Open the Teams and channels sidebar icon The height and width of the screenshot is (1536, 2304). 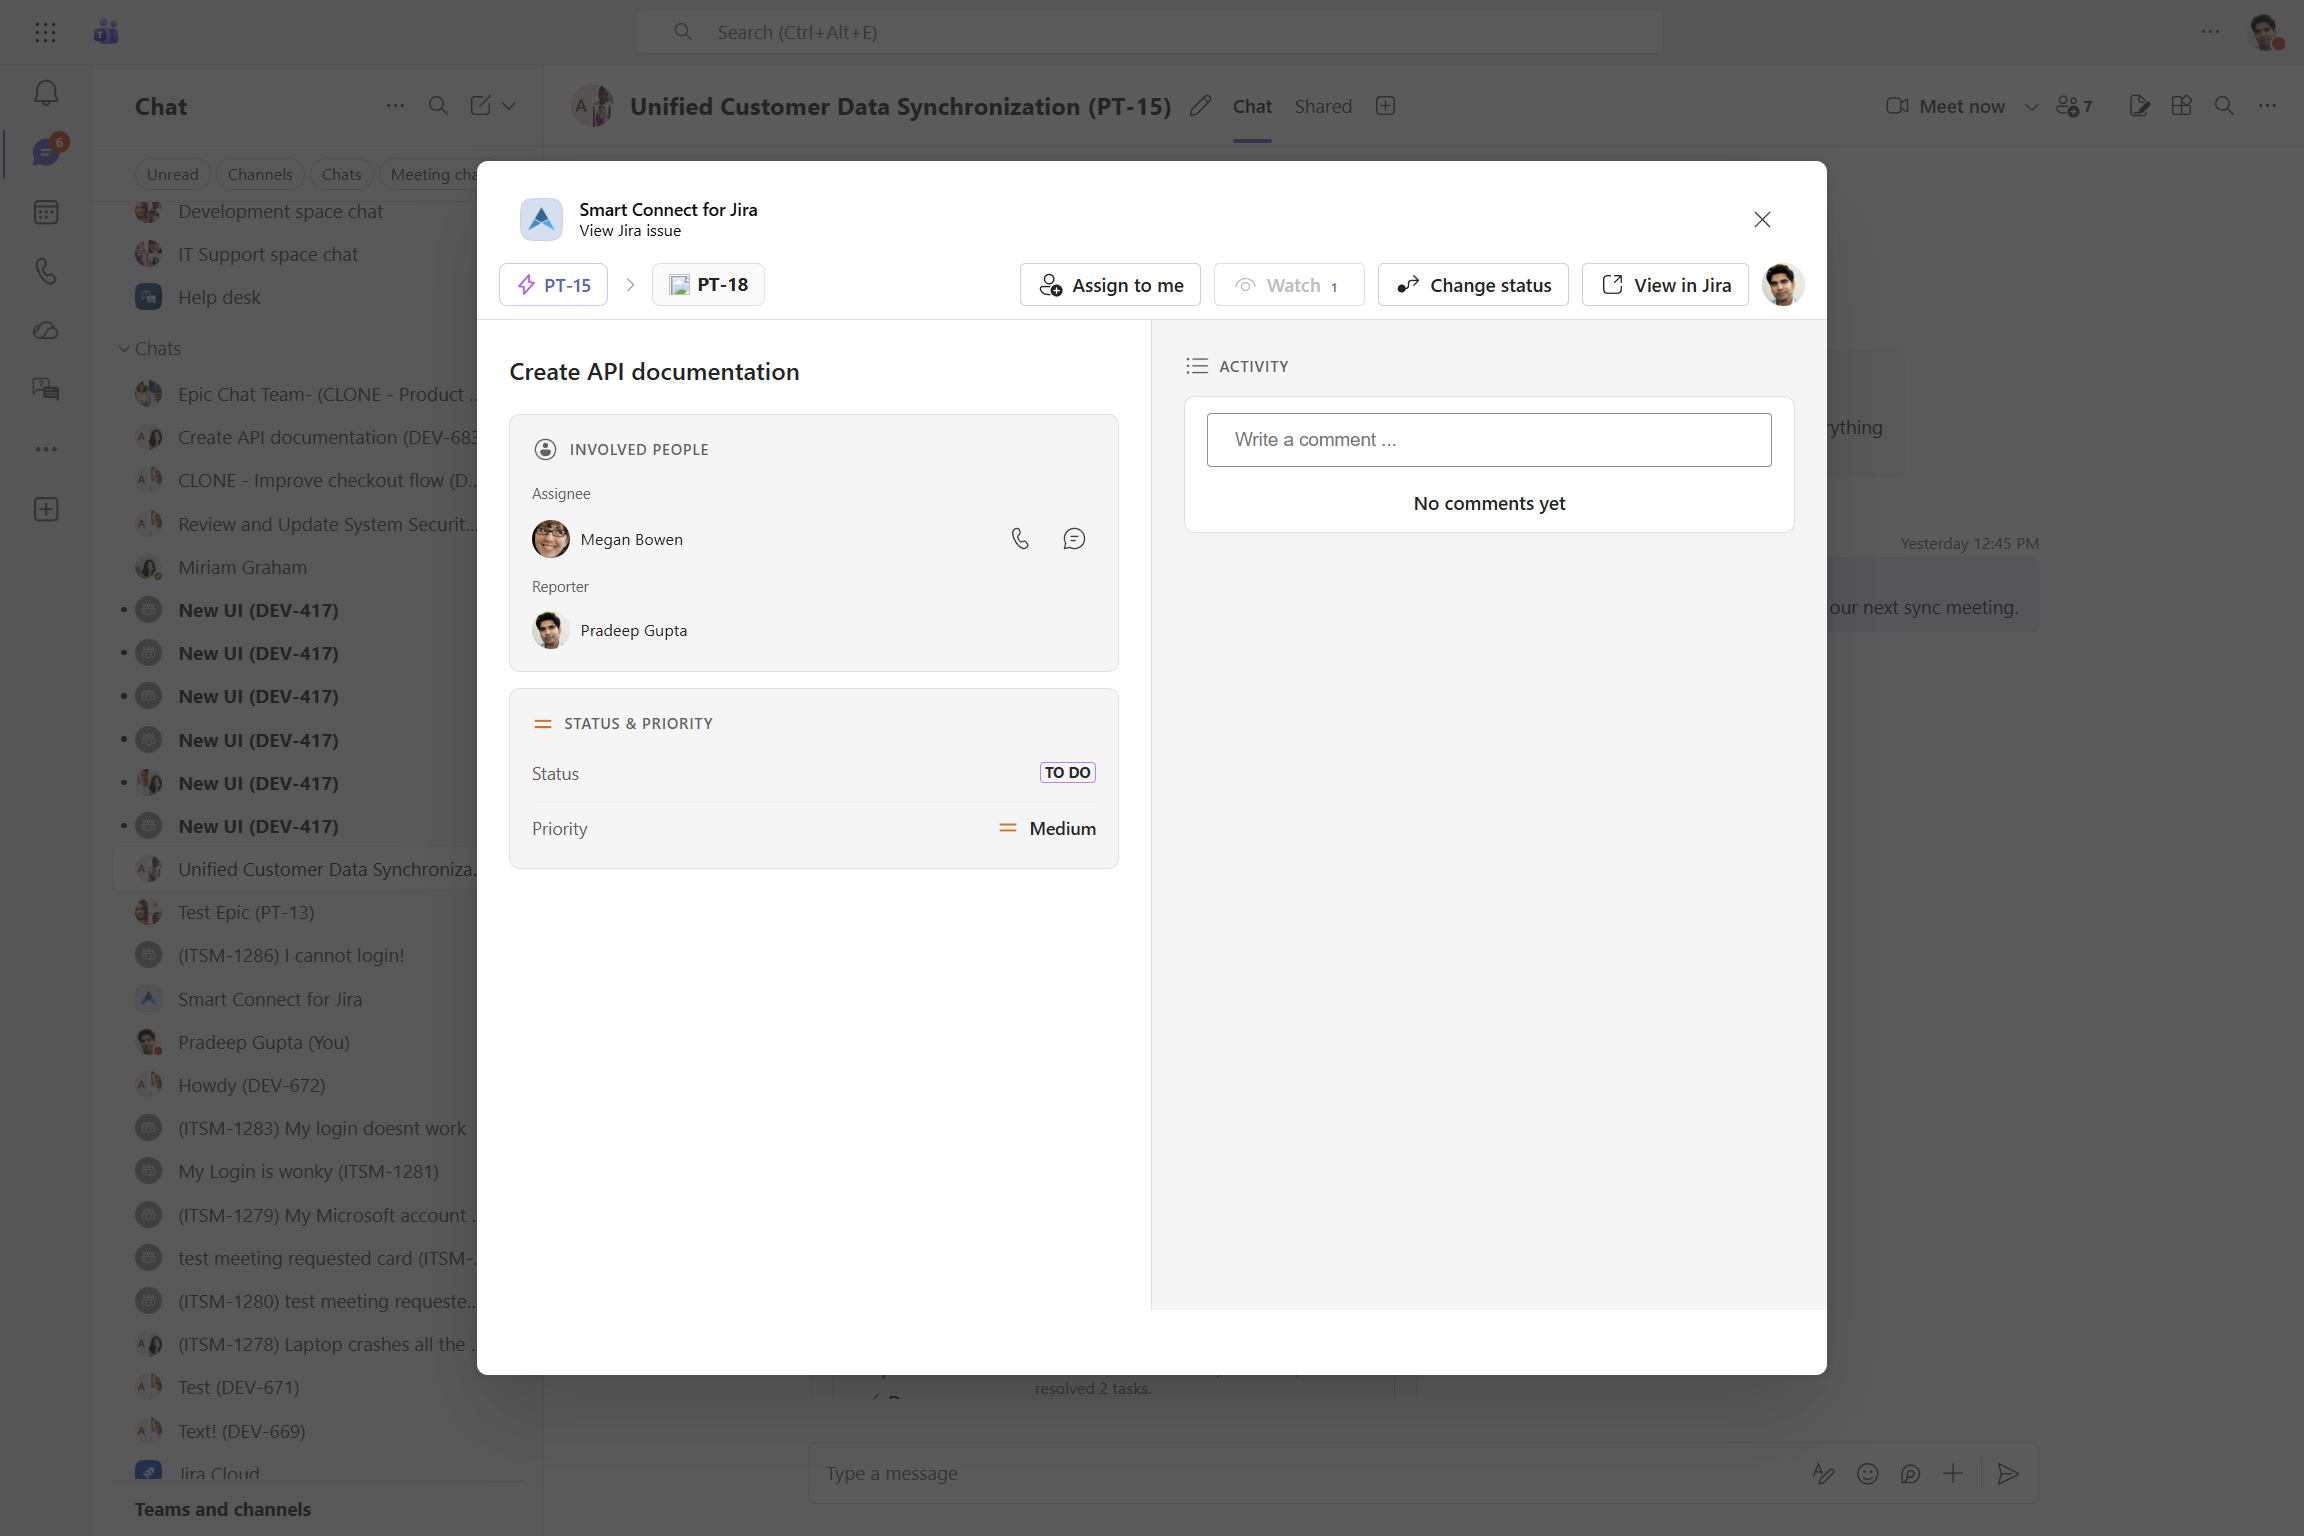[x=46, y=389]
